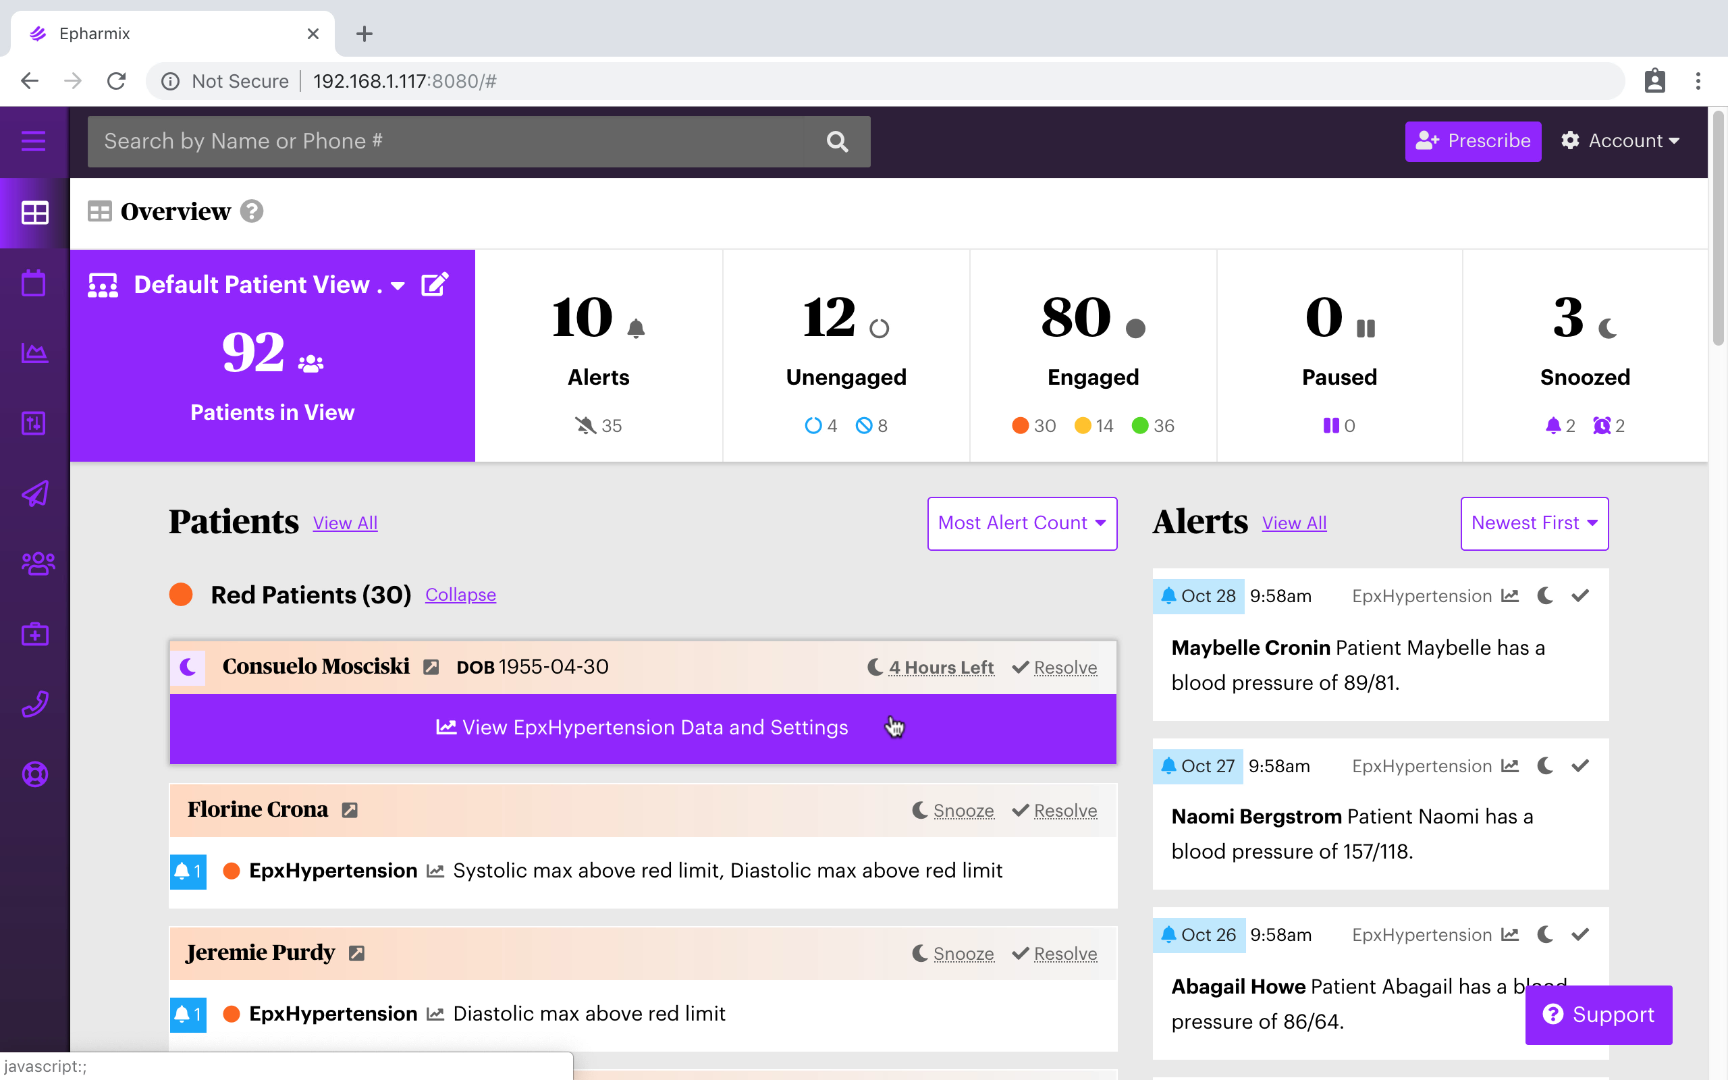Click the browser address bar
The height and width of the screenshot is (1080, 1728).
[885, 81]
